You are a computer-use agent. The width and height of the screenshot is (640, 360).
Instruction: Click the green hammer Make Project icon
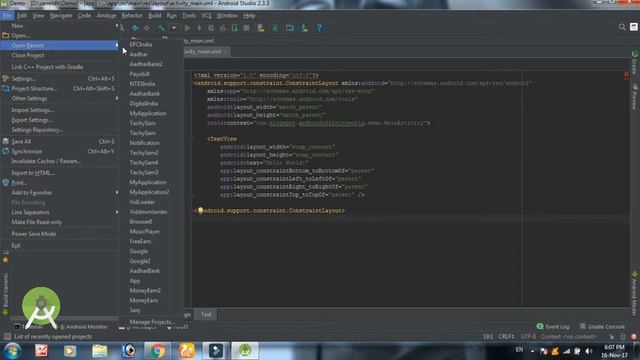[x=161, y=28]
